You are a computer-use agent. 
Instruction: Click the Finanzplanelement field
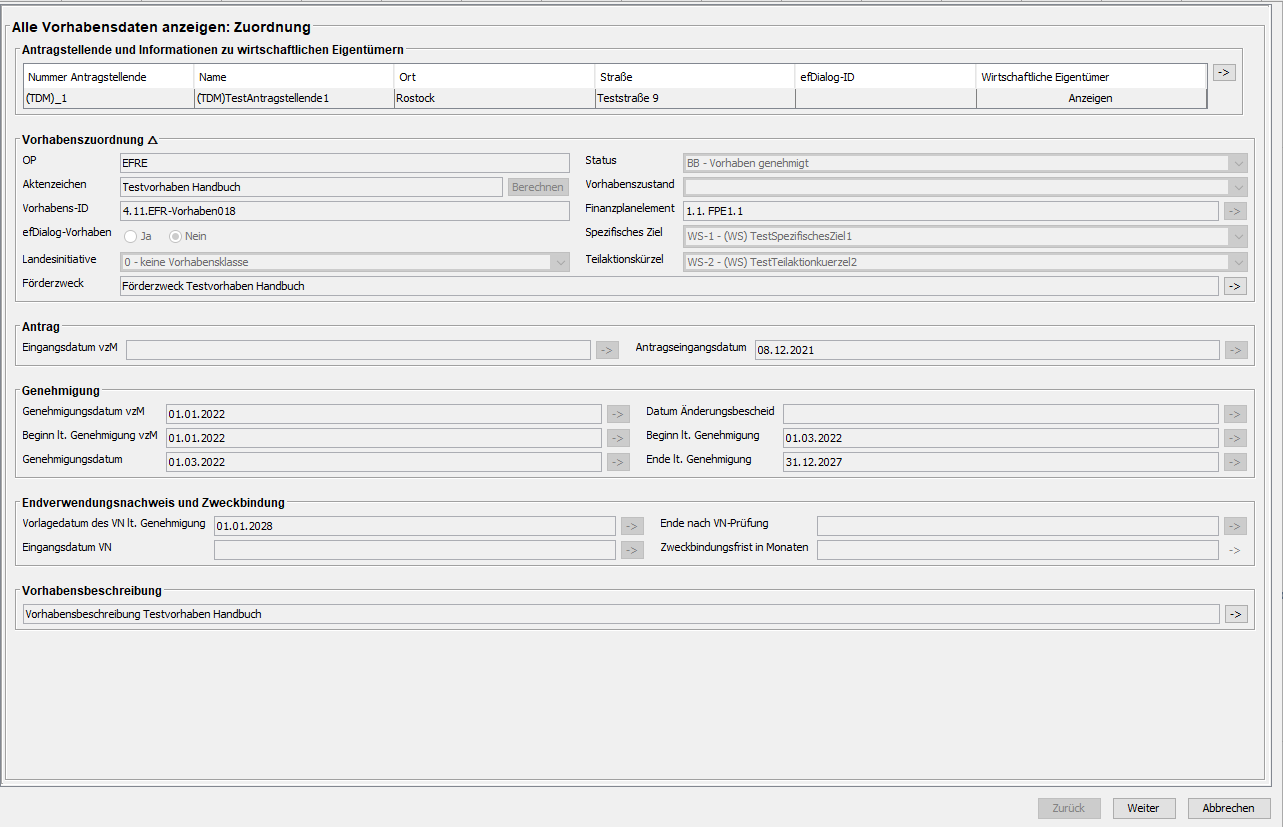950,211
